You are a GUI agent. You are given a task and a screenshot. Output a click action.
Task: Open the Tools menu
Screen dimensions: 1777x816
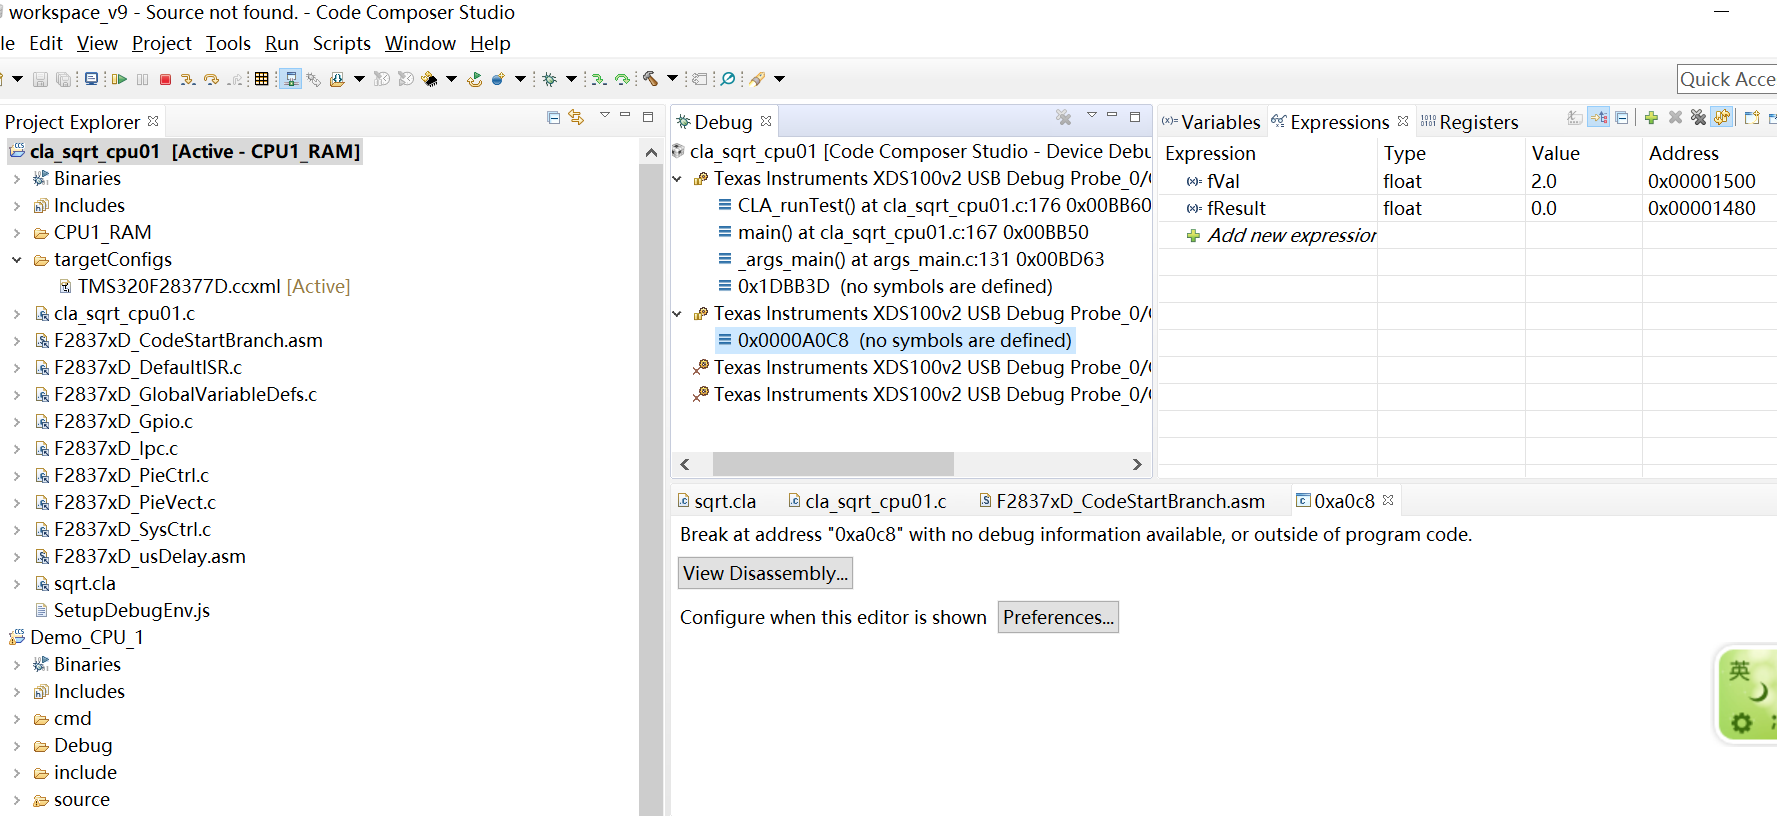click(228, 43)
